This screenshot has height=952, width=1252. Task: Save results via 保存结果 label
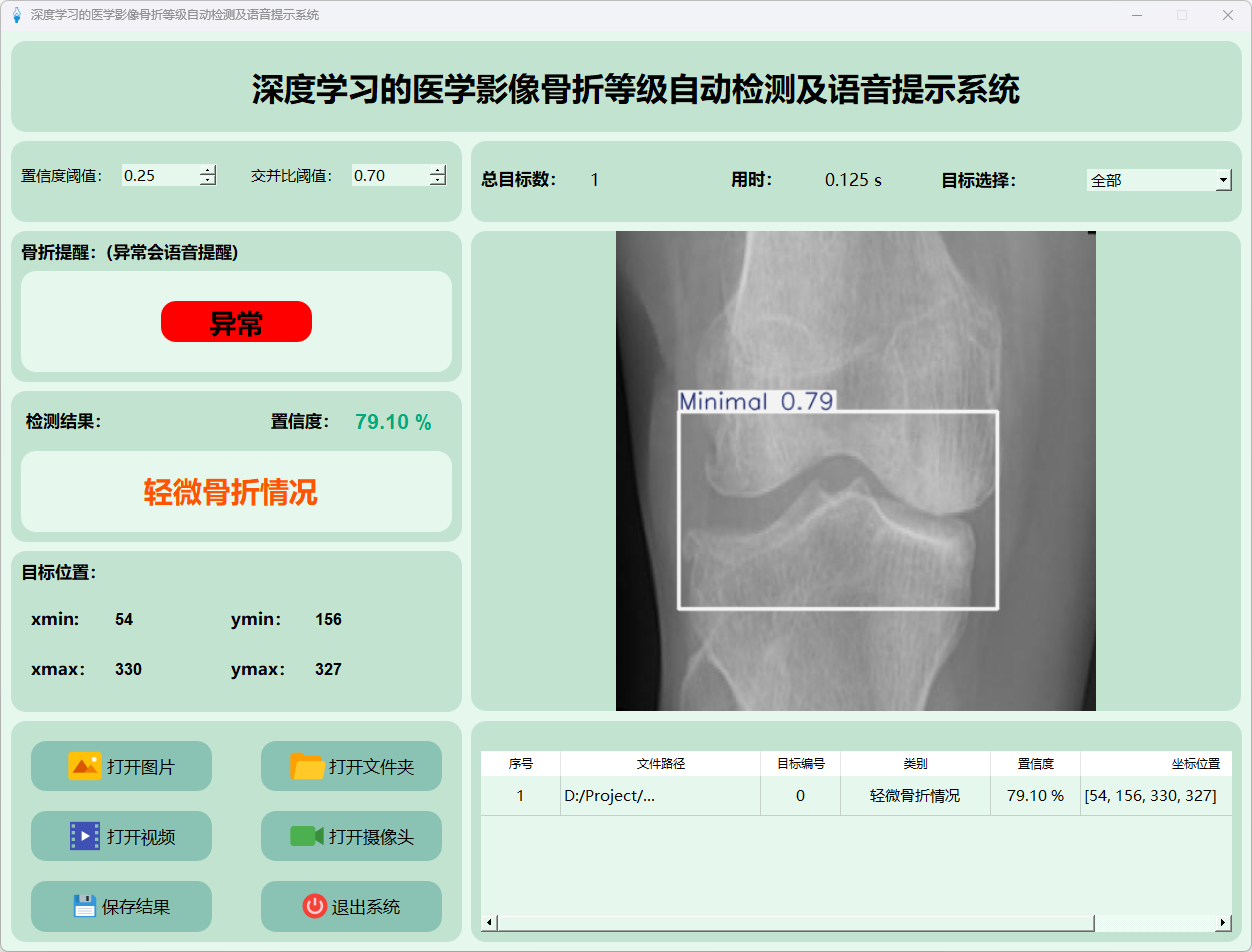(136, 907)
